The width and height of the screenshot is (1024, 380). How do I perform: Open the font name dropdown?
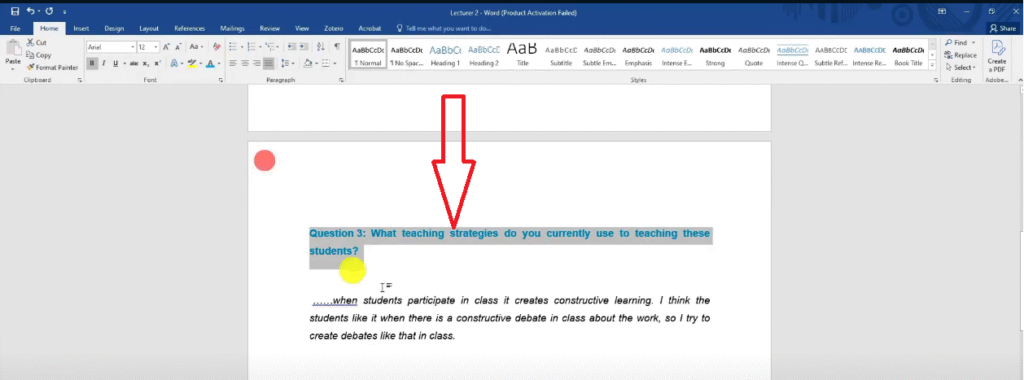133,47
